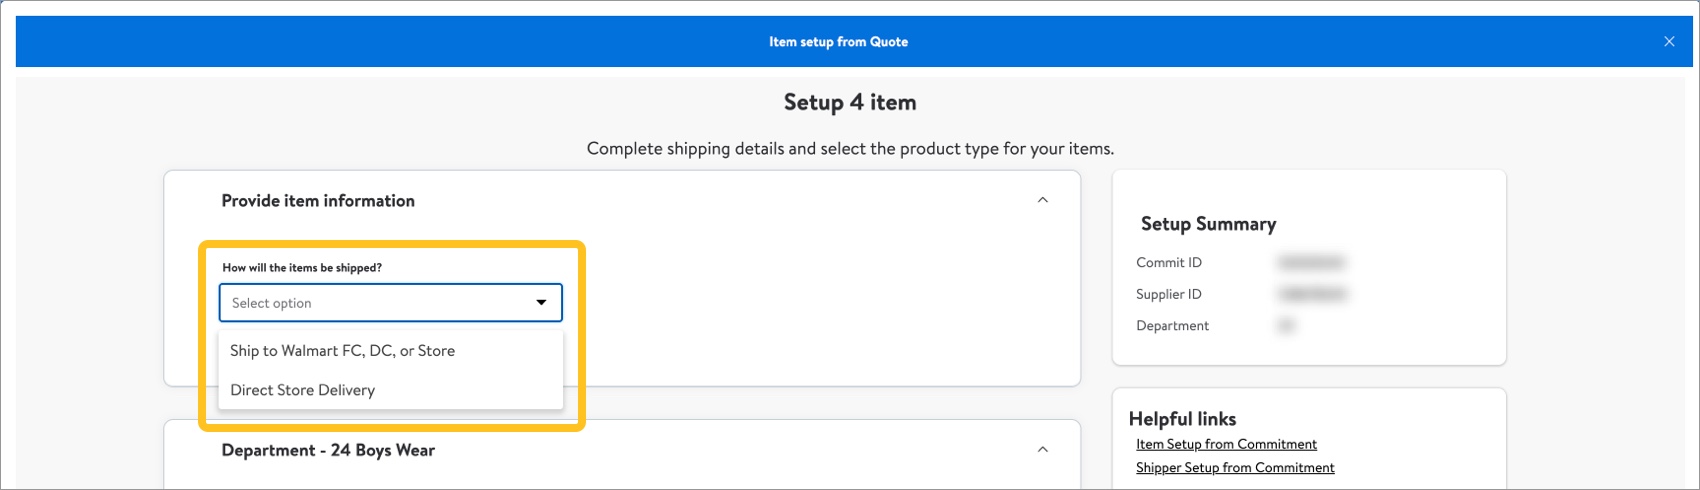The height and width of the screenshot is (490, 1700).
Task: Open the Select option shipping dropdown
Action: [x=391, y=303]
